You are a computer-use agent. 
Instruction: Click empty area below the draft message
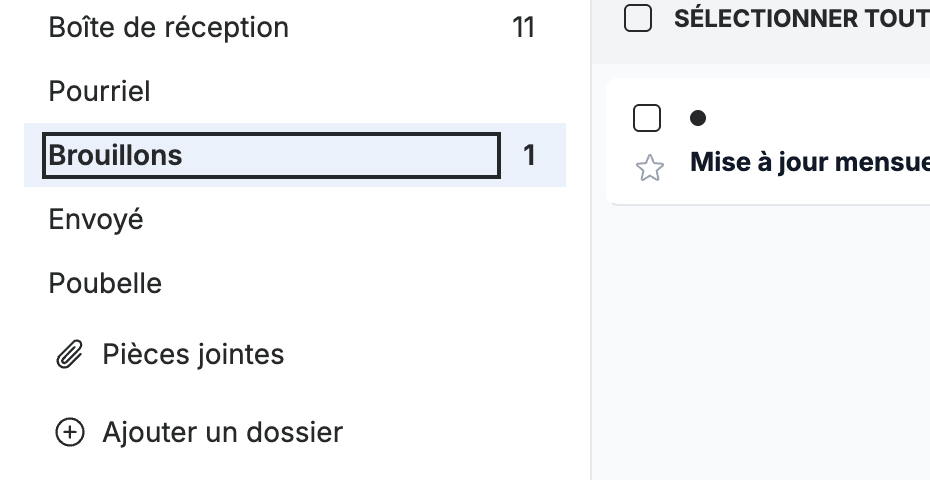765,338
